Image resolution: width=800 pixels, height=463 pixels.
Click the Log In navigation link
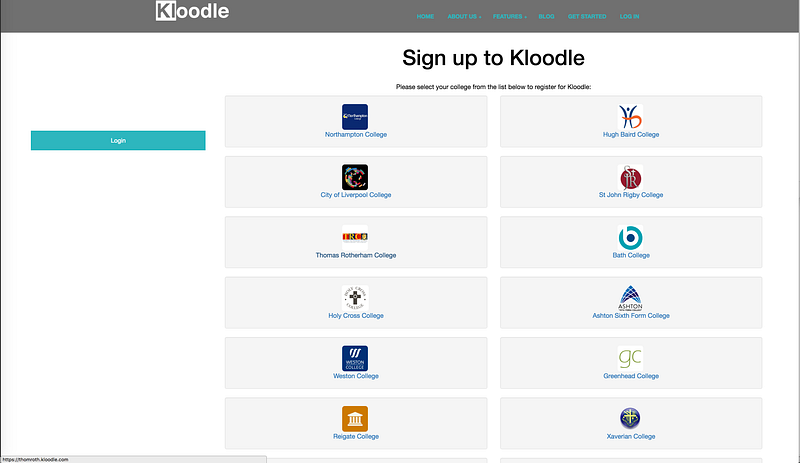point(629,17)
